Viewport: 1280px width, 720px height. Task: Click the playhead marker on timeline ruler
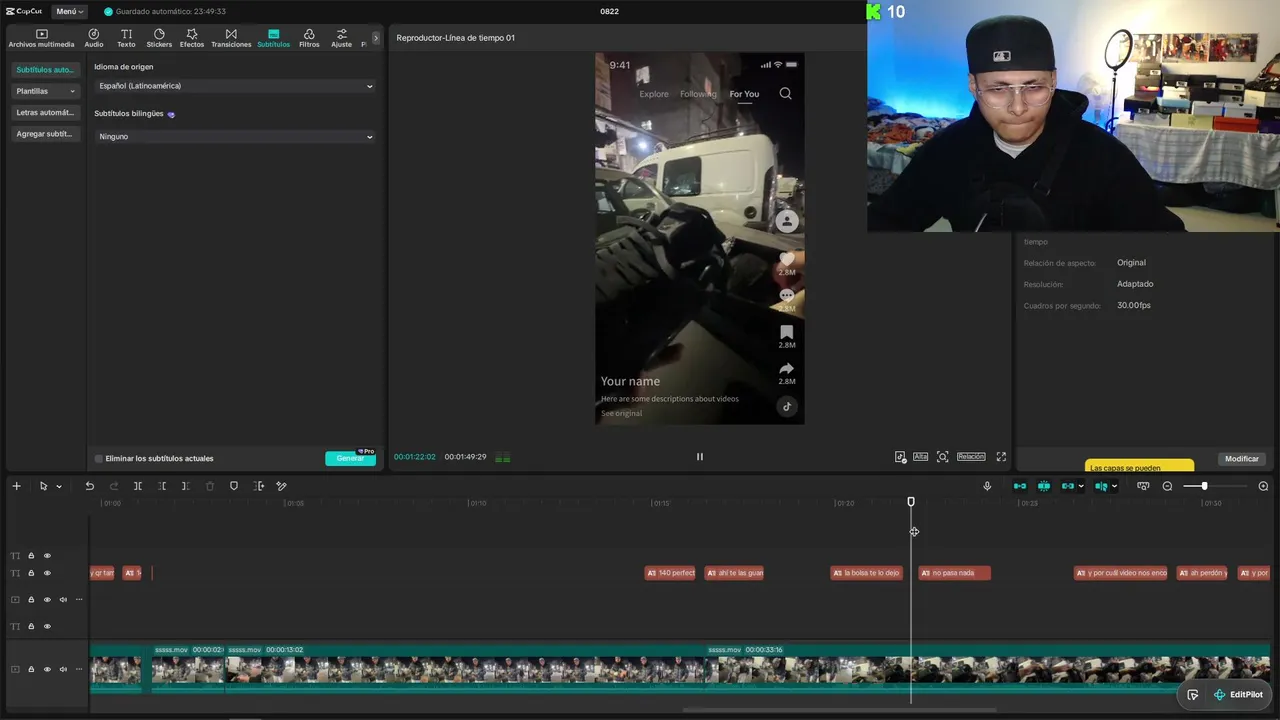click(x=911, y=502)
